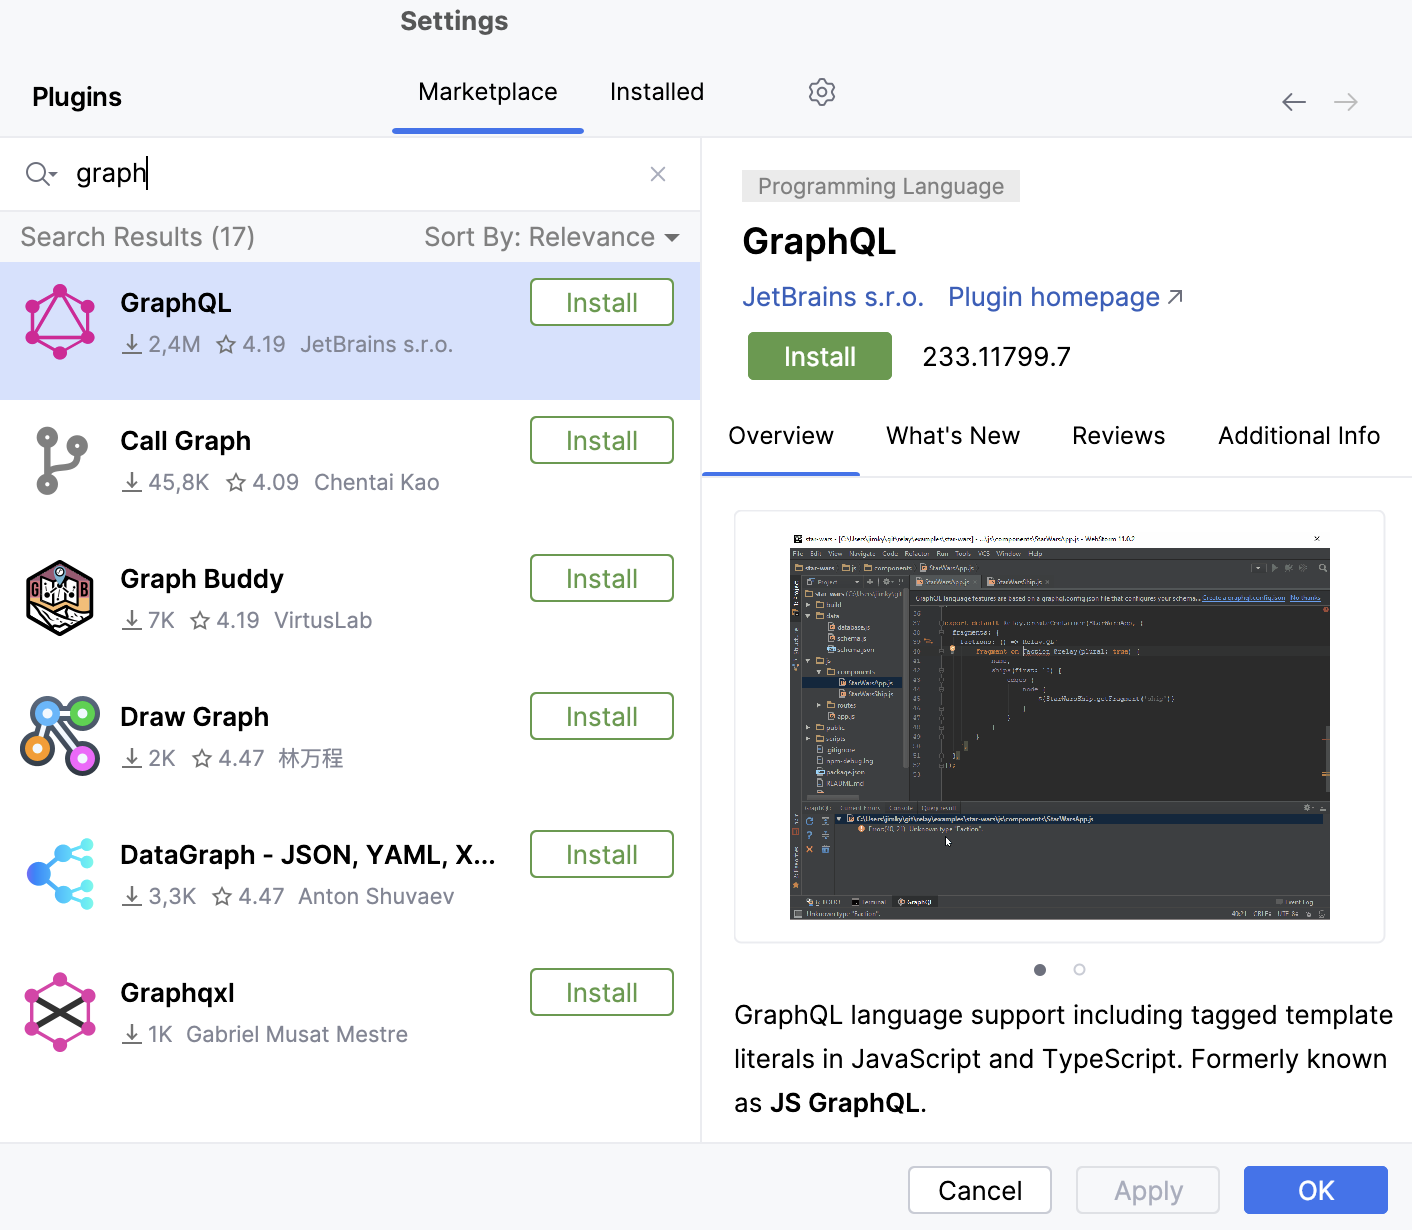Viewport: 1412px width, 1230px height.
Task: Click the back navigation arrow
Action: (x=1293, y=101)
